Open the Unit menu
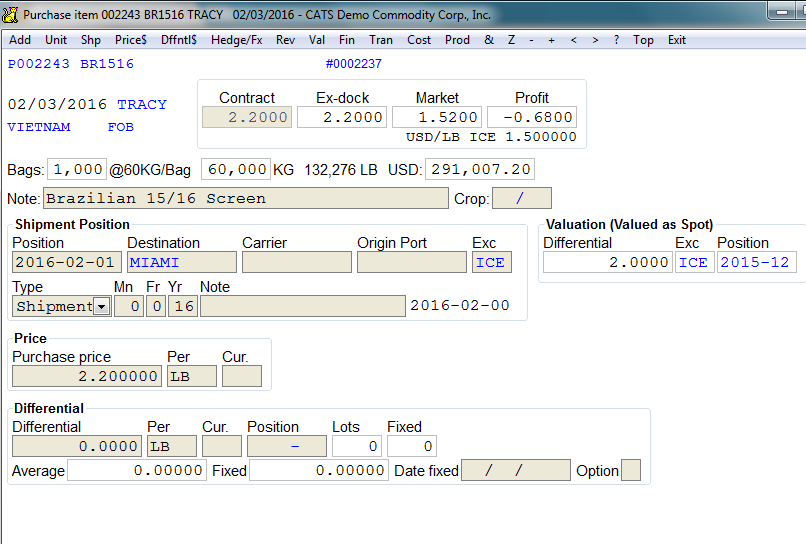806x544 pixels. [56, 40]
